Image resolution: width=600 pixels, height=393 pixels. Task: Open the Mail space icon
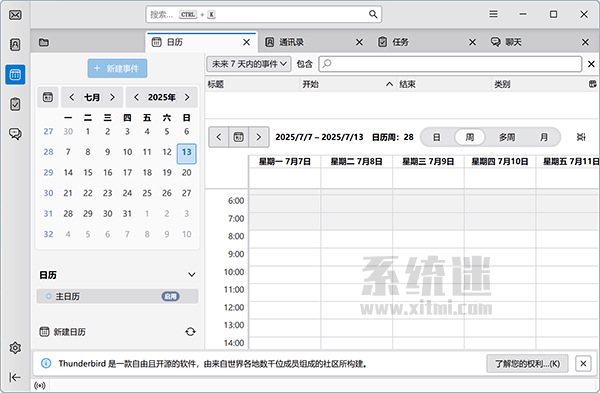(15, 15)
